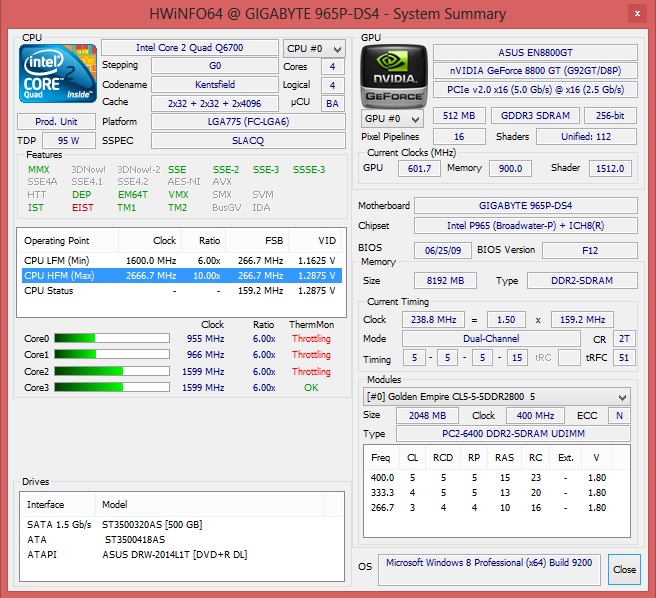Image resolution: width=656 pixels, height=598 pixels.
Task: Click the GeForce 8800 GT GPU name field
Action: click(535, 71)
